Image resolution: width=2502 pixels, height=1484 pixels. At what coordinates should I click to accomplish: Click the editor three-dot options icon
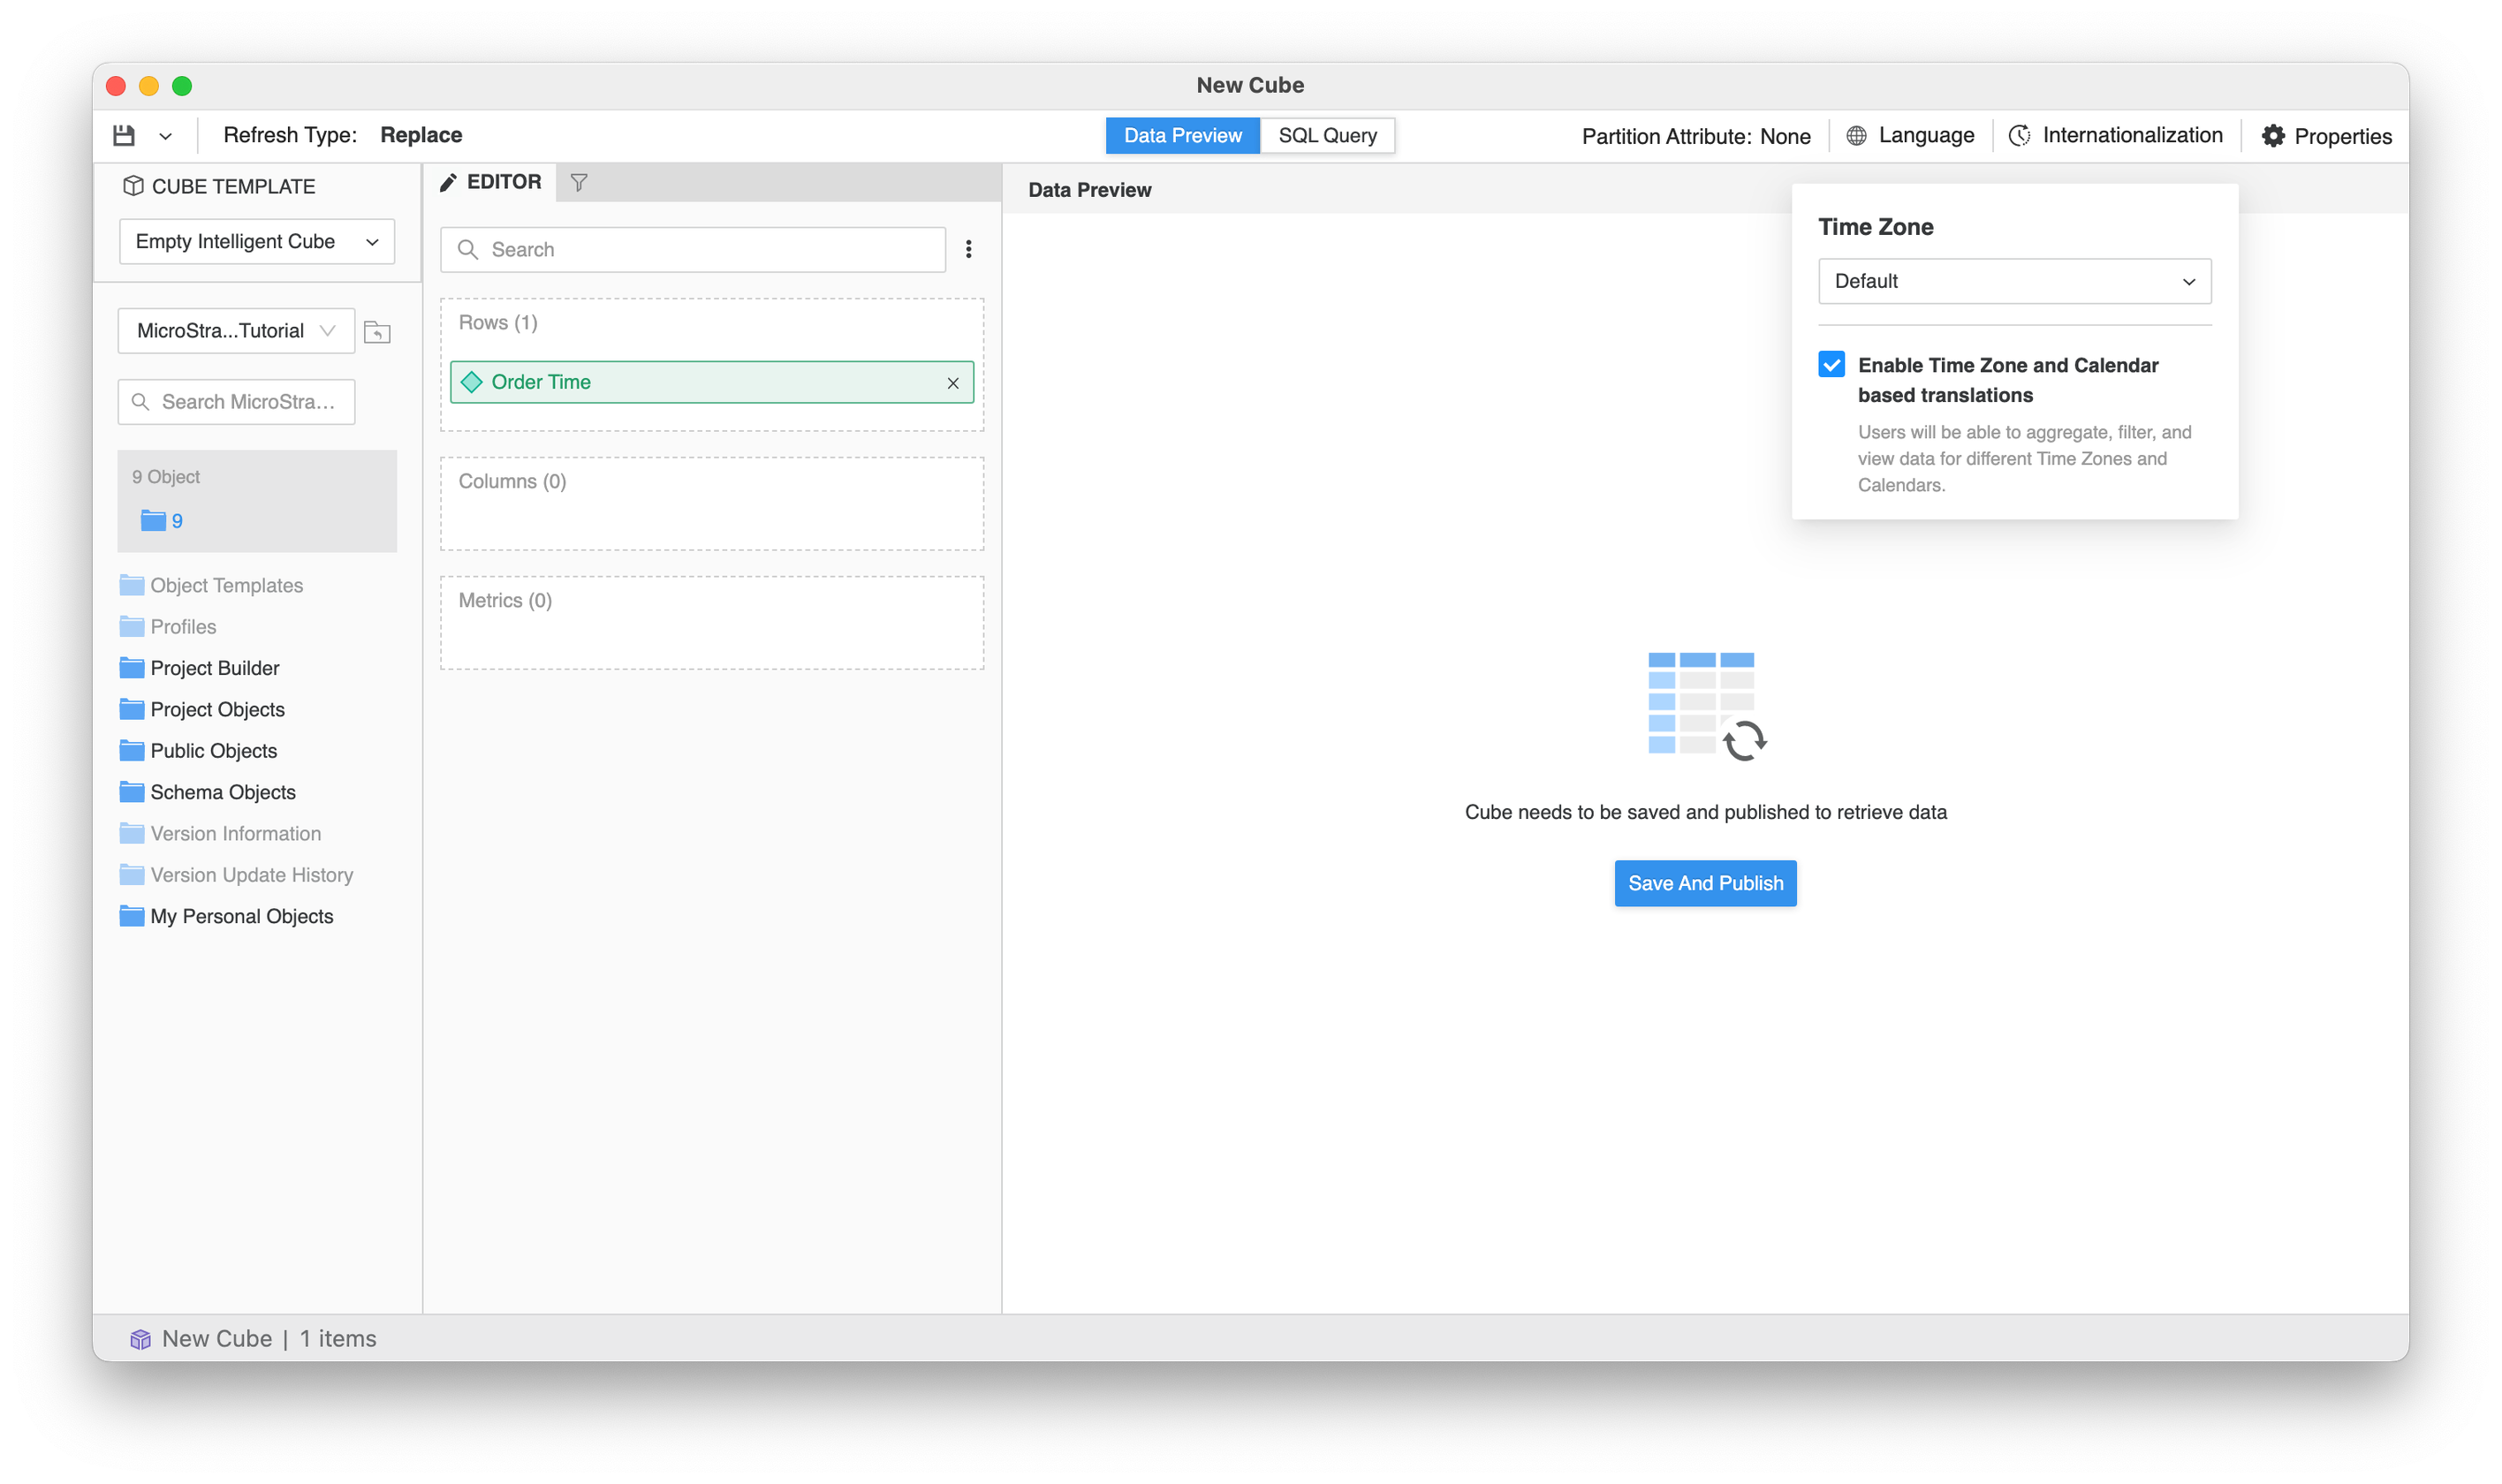tap(968, 249)
